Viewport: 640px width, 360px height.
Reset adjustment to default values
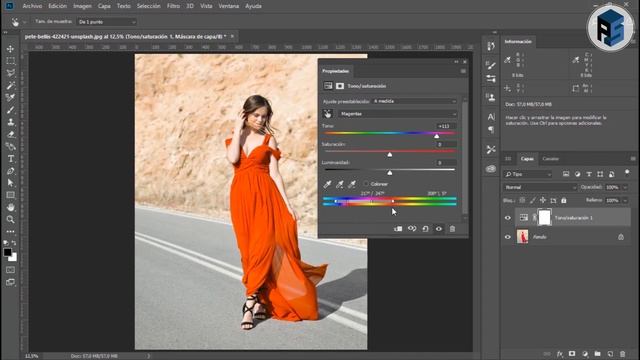point(425,229)
